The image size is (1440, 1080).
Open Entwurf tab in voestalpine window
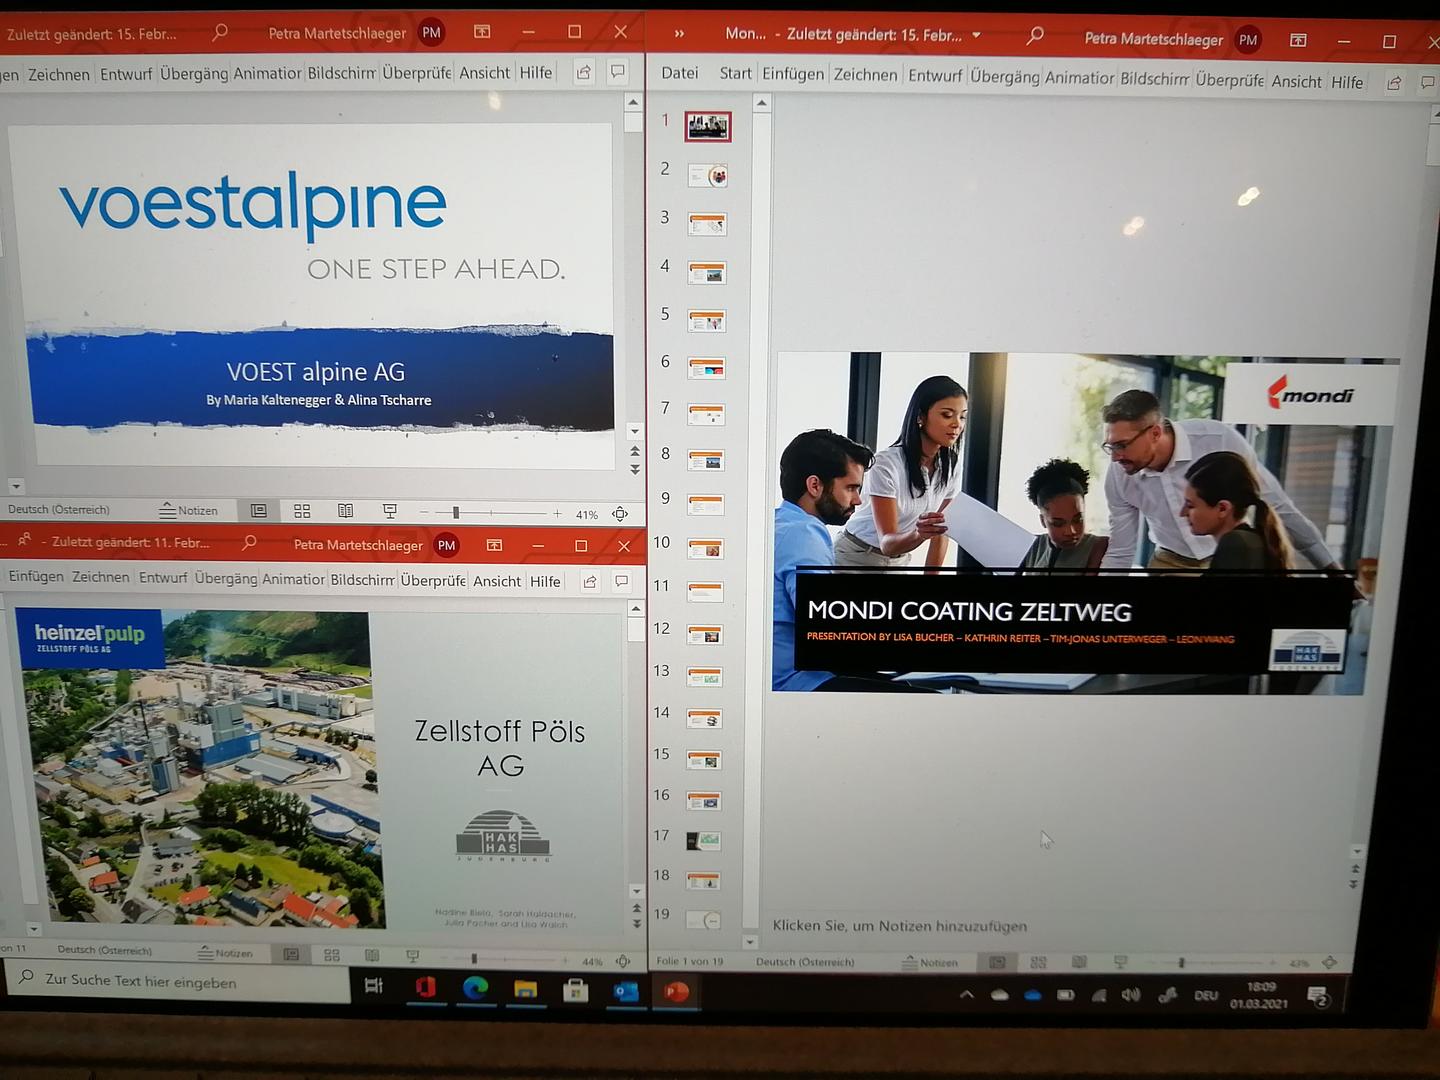coord(126,74)
